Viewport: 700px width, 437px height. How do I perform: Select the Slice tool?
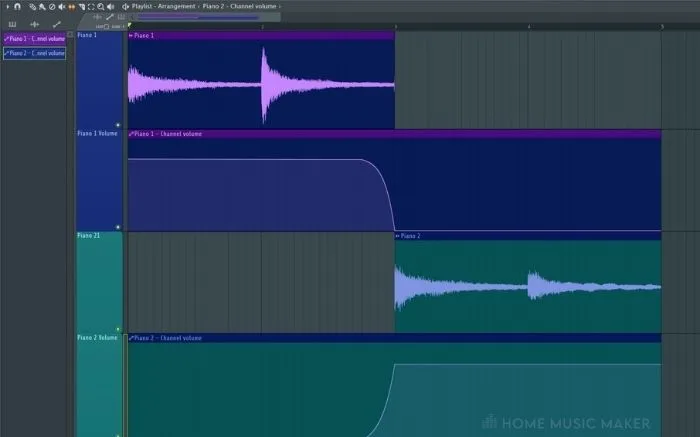tap(82, 7)
